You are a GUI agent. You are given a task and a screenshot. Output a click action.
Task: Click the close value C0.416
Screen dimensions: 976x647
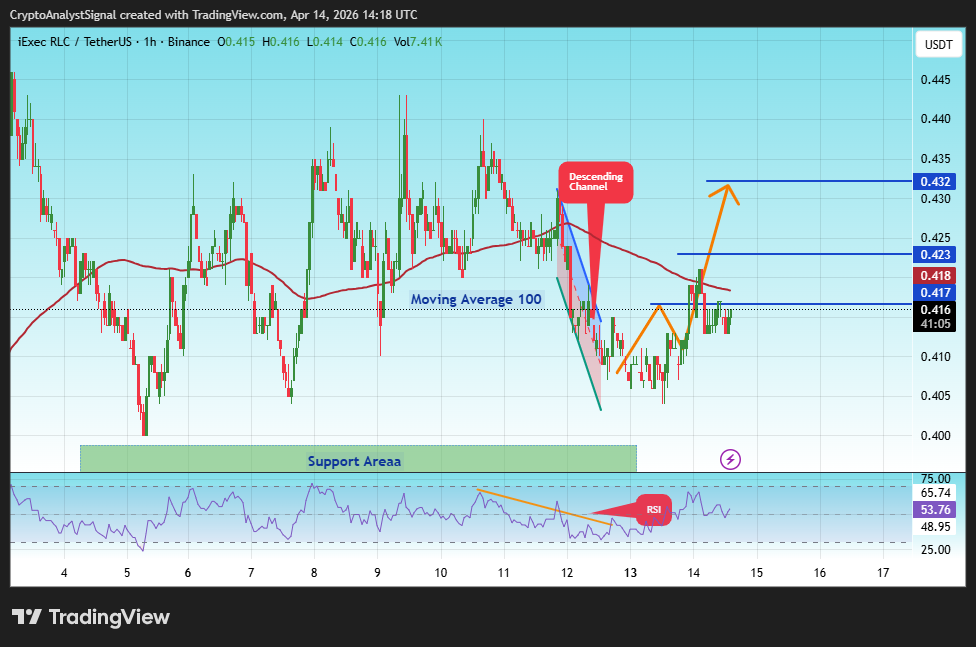(x=368, y=42)
